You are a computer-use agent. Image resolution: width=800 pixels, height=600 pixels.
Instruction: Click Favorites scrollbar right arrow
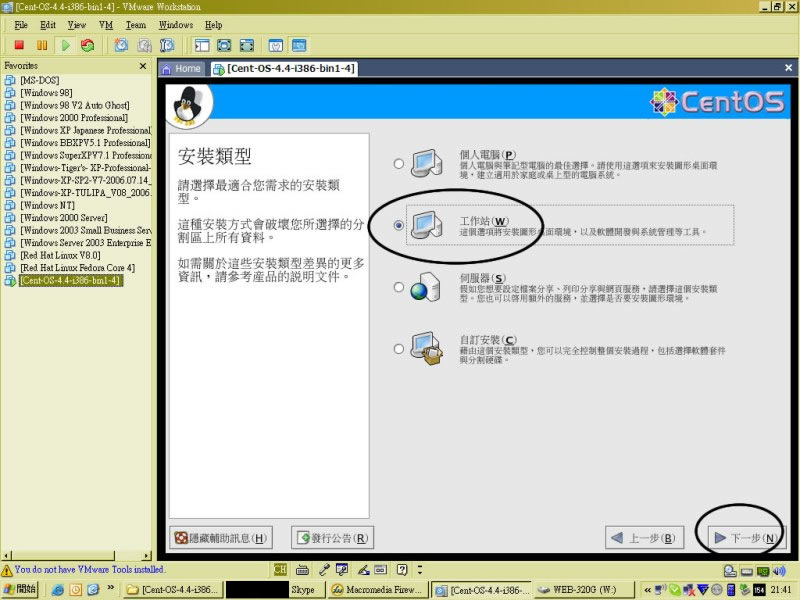coord(147,555)
